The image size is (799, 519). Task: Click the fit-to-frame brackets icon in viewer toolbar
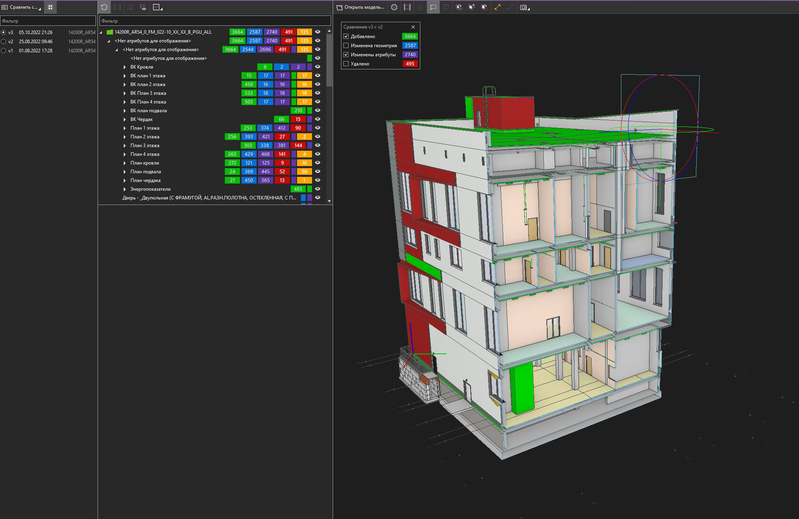coord(407,7)
